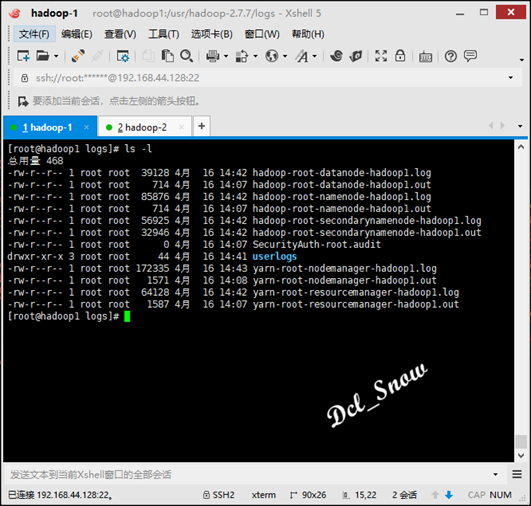
Task: Click the compose bar hamburger menu icon
Action: 517,474
